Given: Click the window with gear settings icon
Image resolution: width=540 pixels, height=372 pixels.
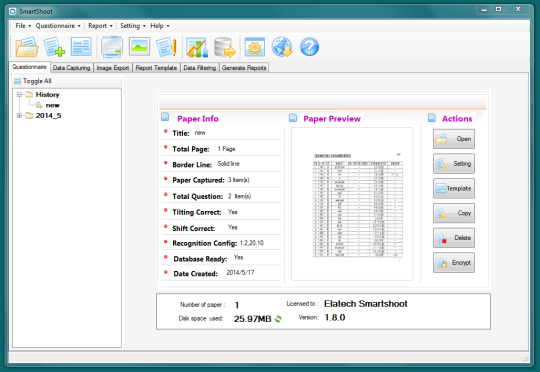Looking at the screenshot, I should click(255, 47).
